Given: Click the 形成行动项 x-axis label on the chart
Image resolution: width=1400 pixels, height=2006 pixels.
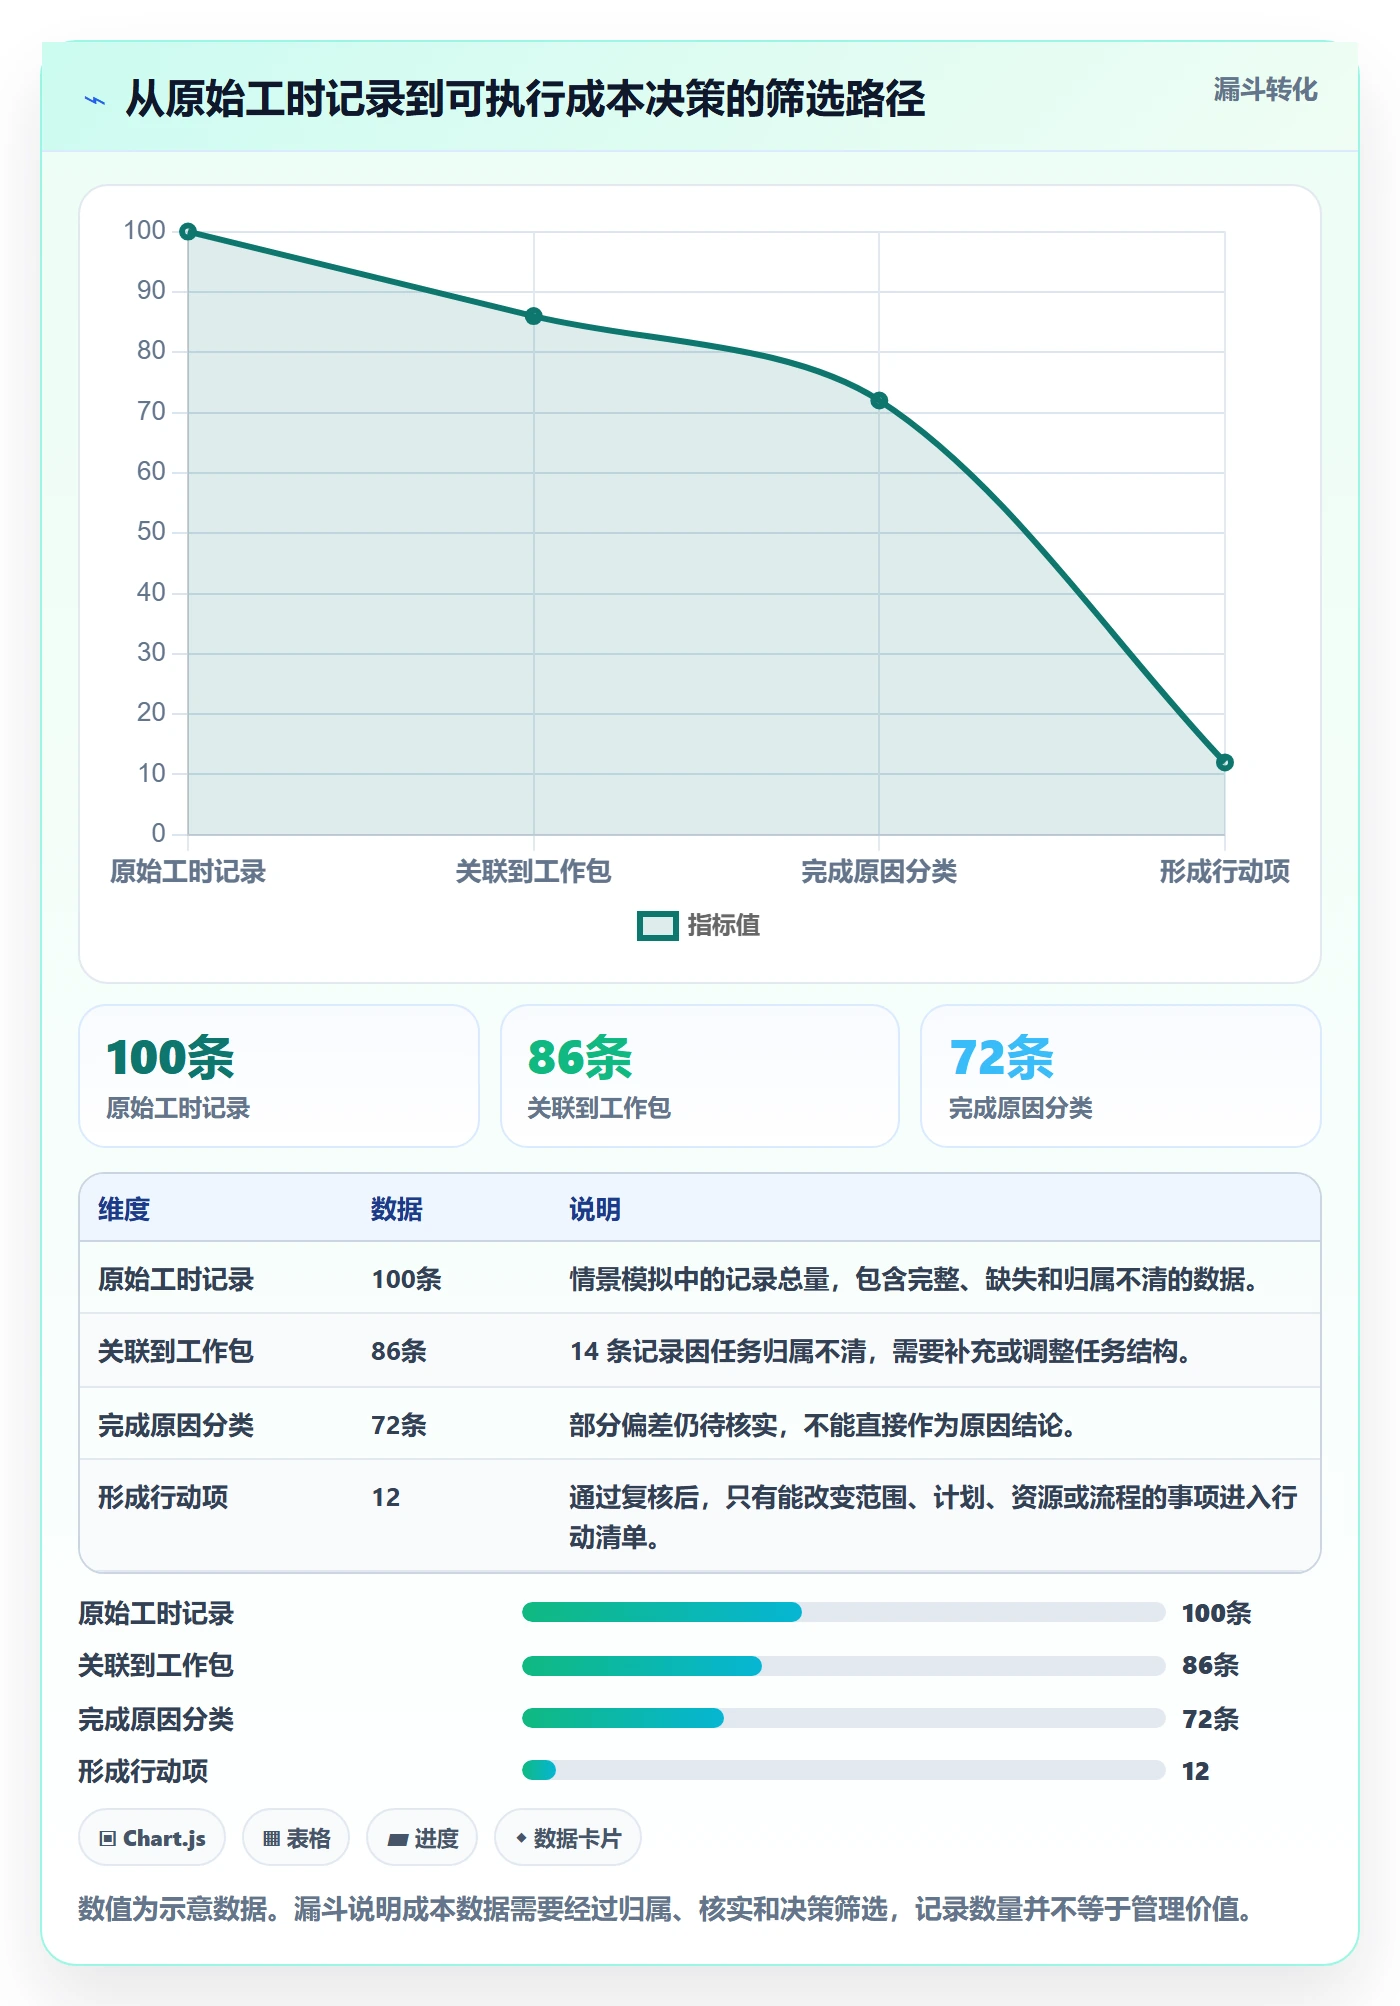Looking at the screenshot, I should pyautogui.click(x=1225, y=872).
